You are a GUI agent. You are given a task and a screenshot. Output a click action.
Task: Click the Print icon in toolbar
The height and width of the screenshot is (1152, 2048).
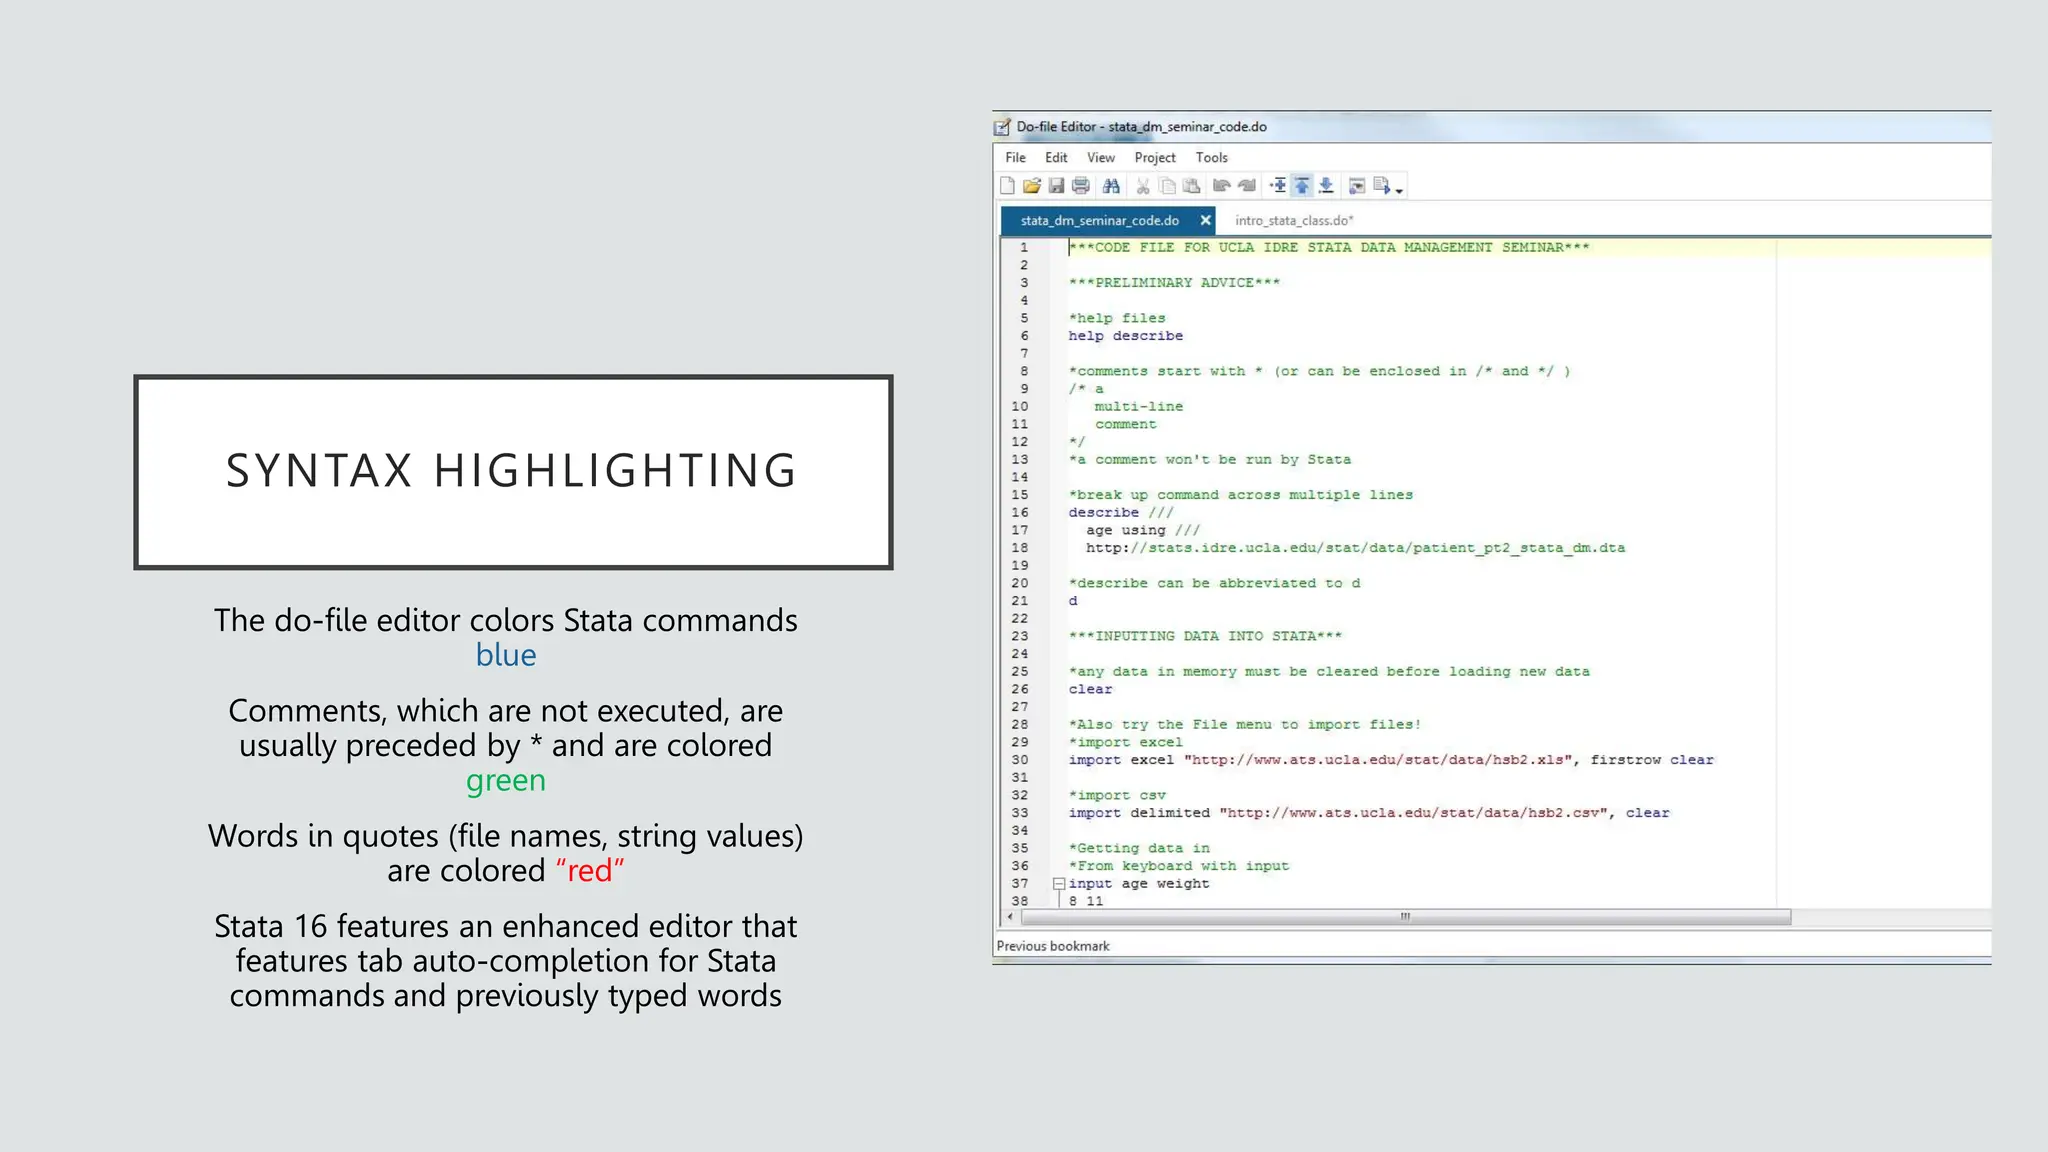click(x=1081, y=186)
